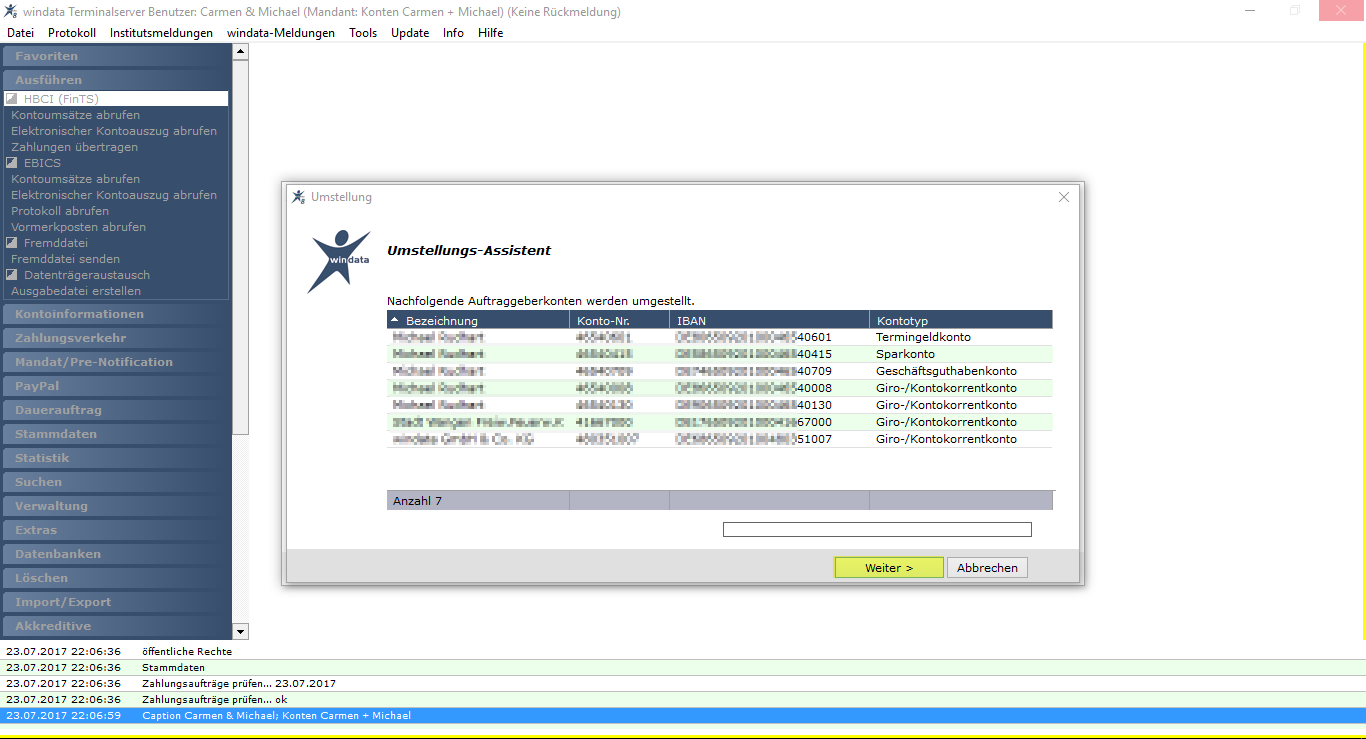Collapse the Datenträgeraustausch group icon
Screen dimensions: 1366x739
(x=12, y=275)
